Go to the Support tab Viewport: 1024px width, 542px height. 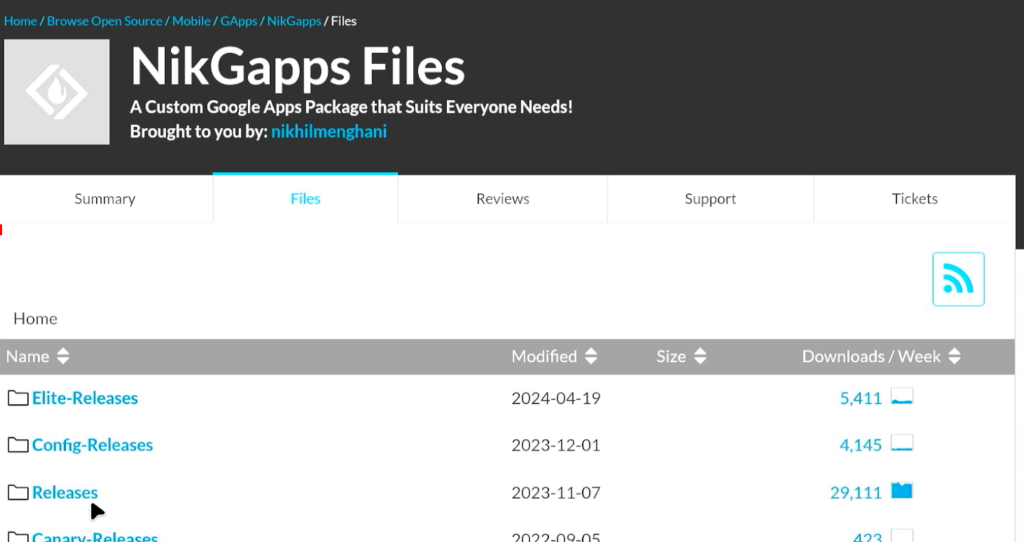[710, 199]
